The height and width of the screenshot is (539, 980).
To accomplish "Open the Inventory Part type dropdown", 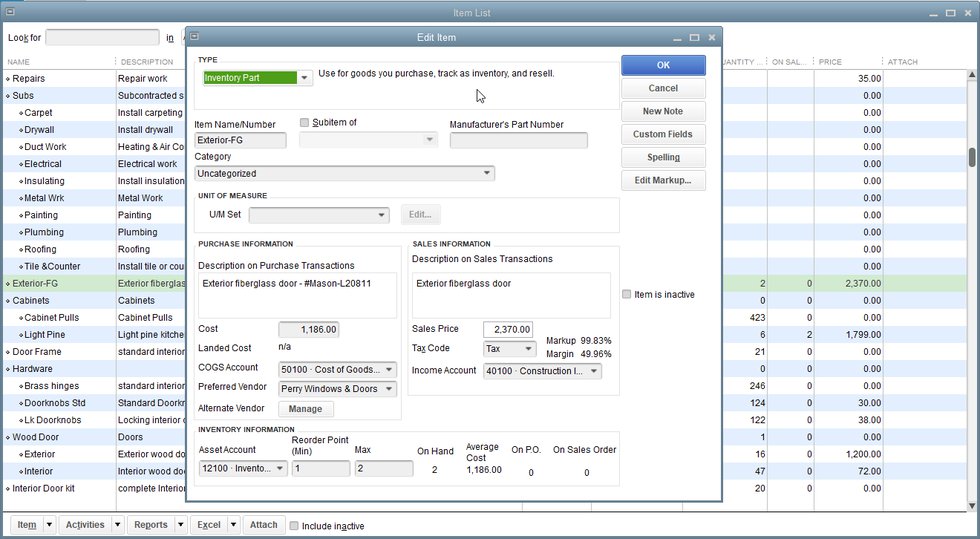I will (305, 78).
